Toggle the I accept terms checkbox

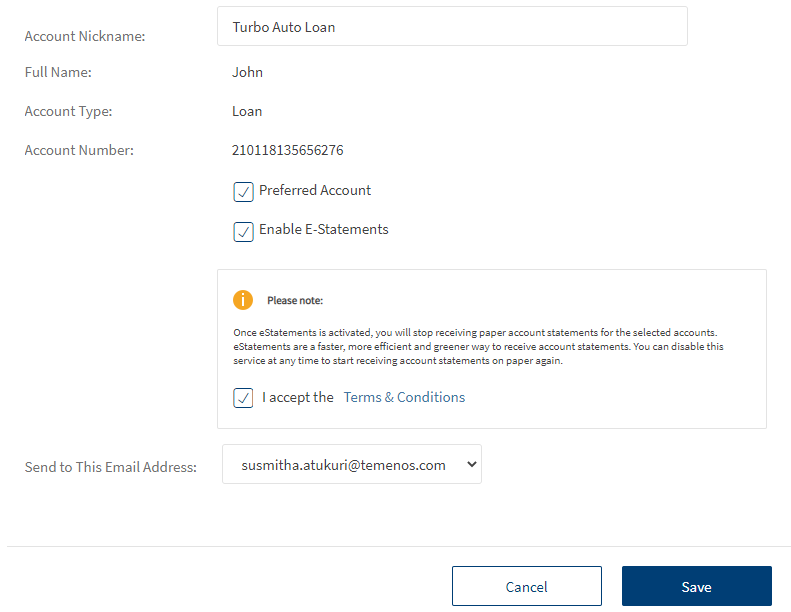point(243,398)
